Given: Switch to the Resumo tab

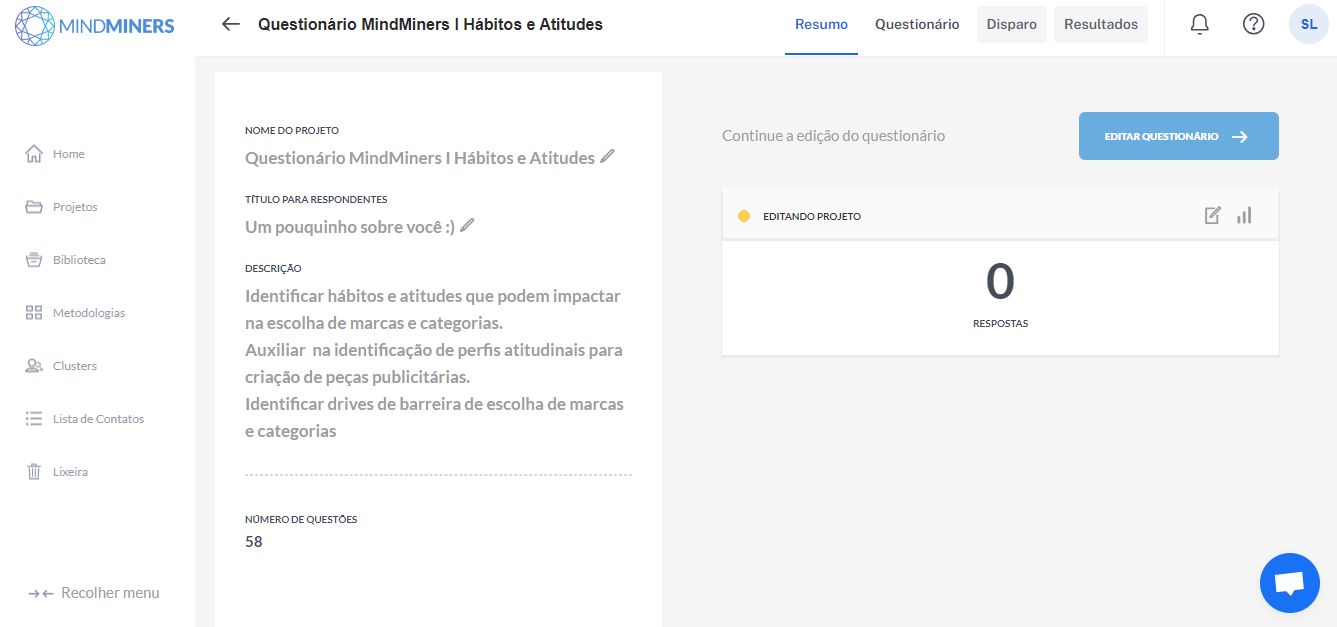Looking at the screenshot, I should 821,25.
